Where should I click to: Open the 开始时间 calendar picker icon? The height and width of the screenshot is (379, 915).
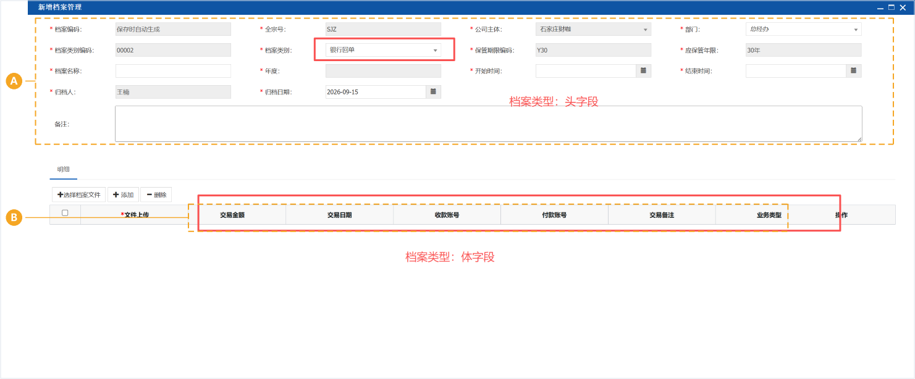coord(643,71)
